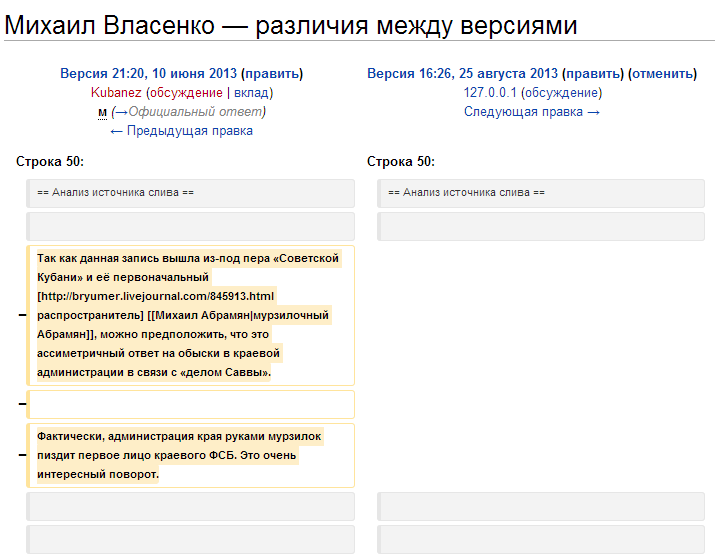Open left revision from 10 июня 2013
This screenshot has width=715, height=556.
click(x=149, y=73)
